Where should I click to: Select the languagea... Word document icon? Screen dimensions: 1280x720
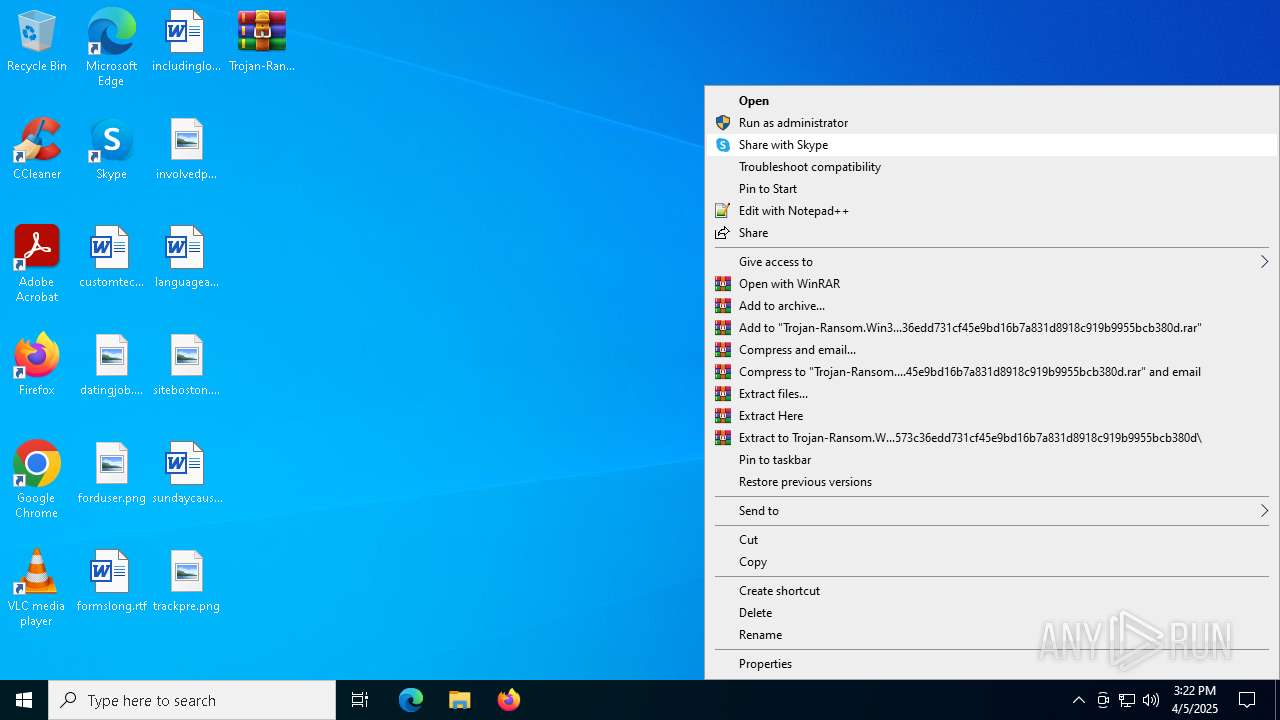186,257
